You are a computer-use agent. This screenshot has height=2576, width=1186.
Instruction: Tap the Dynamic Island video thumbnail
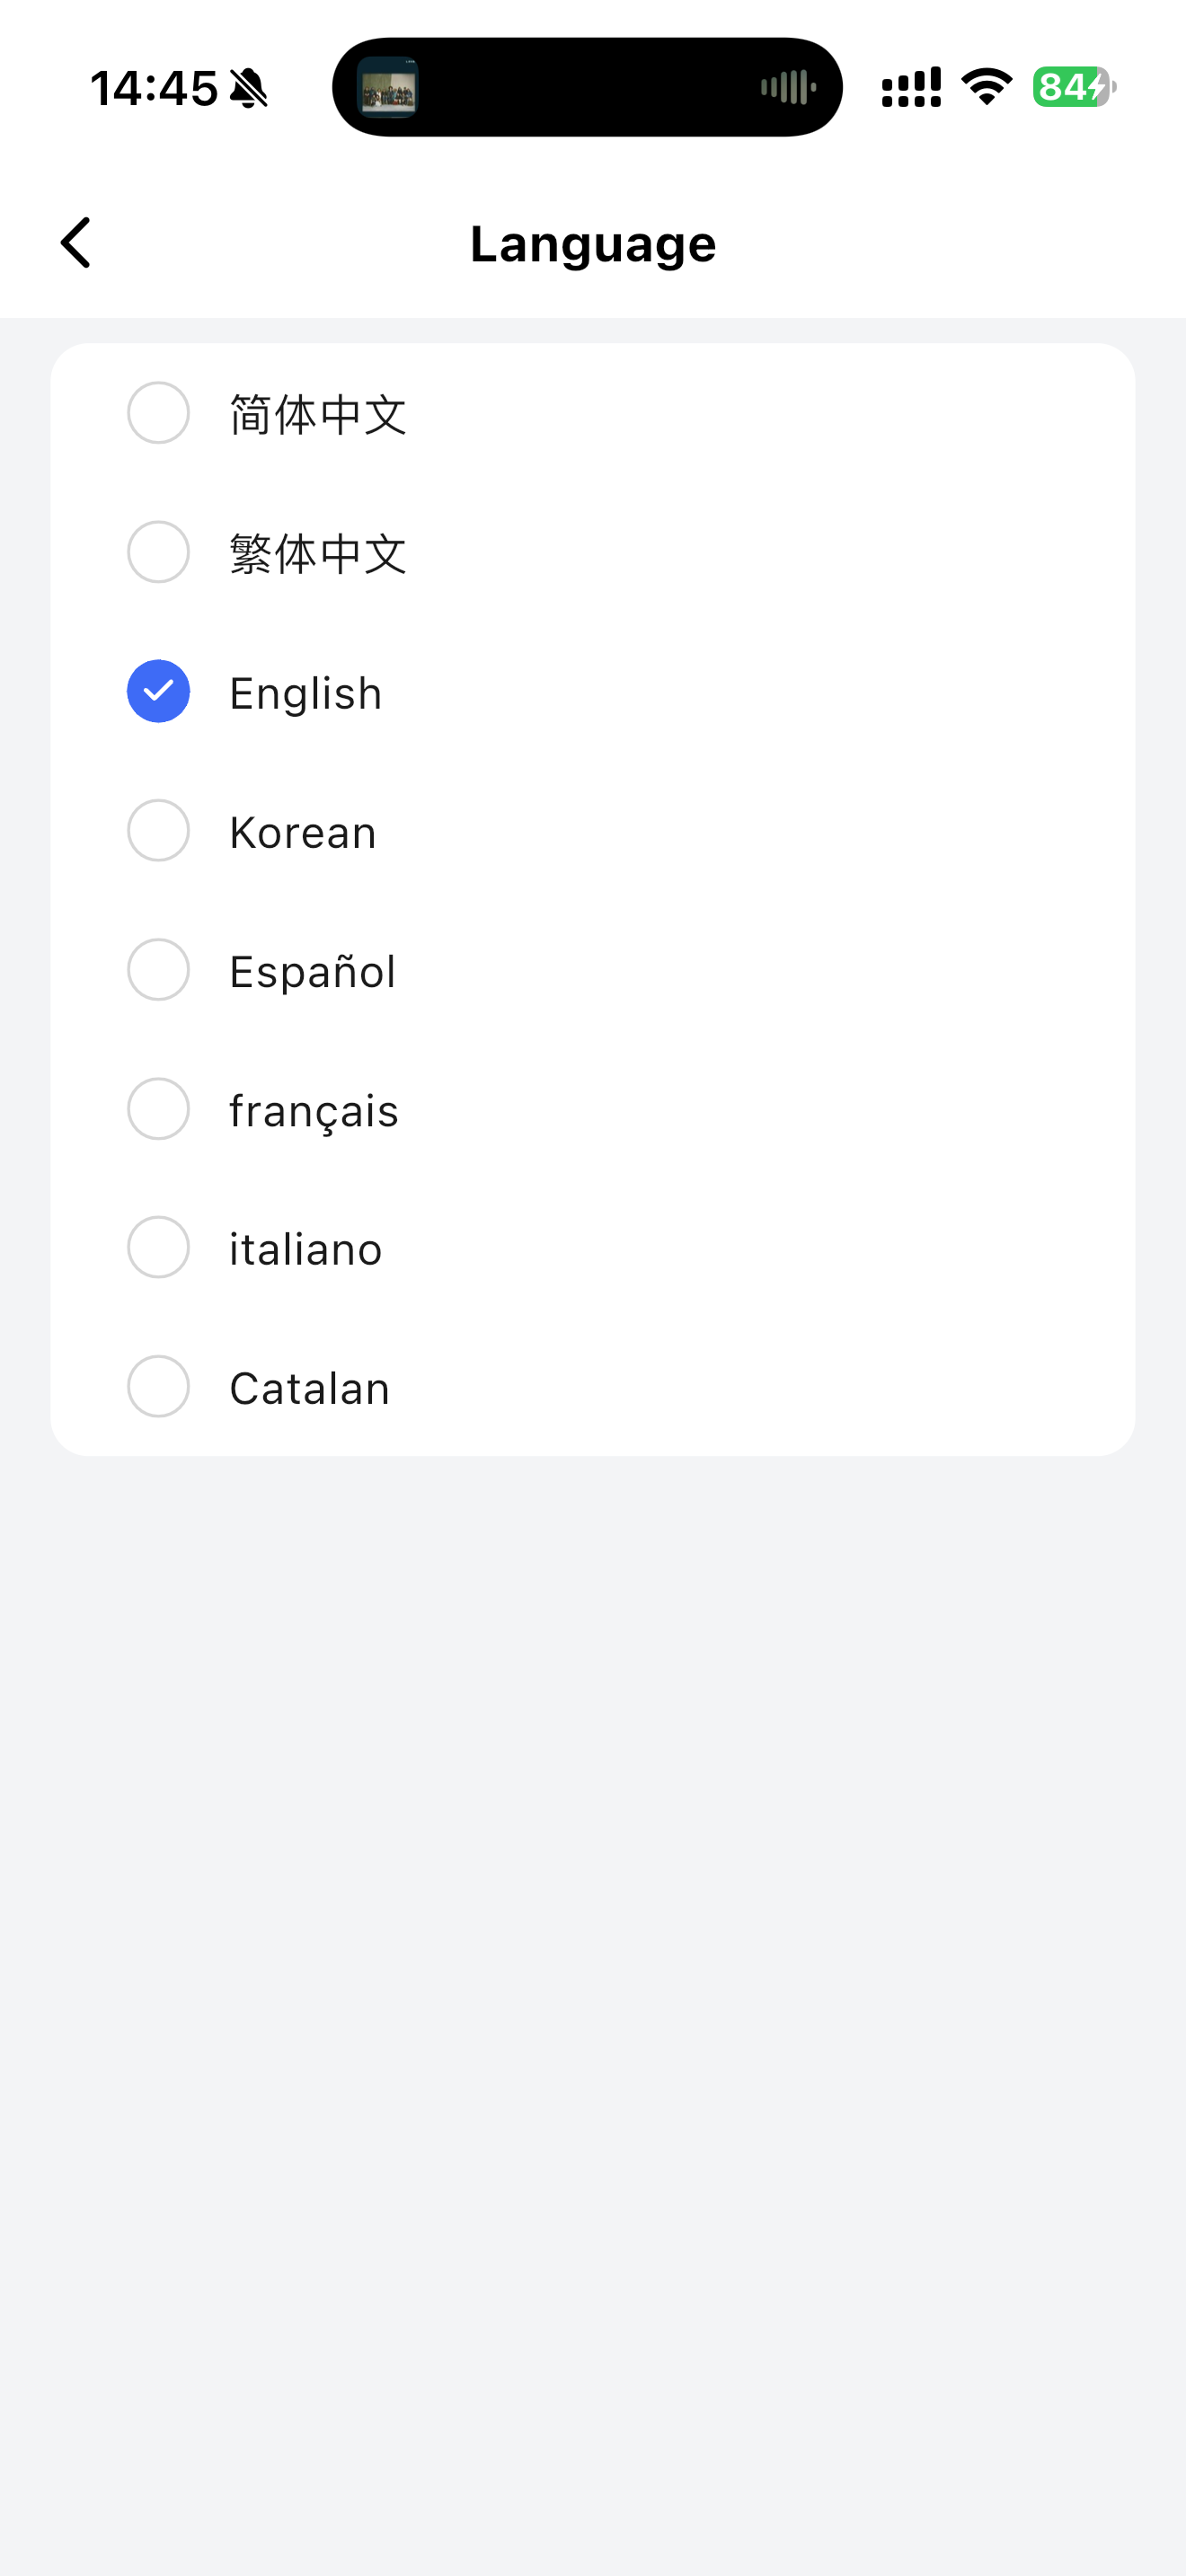[388, 88]
